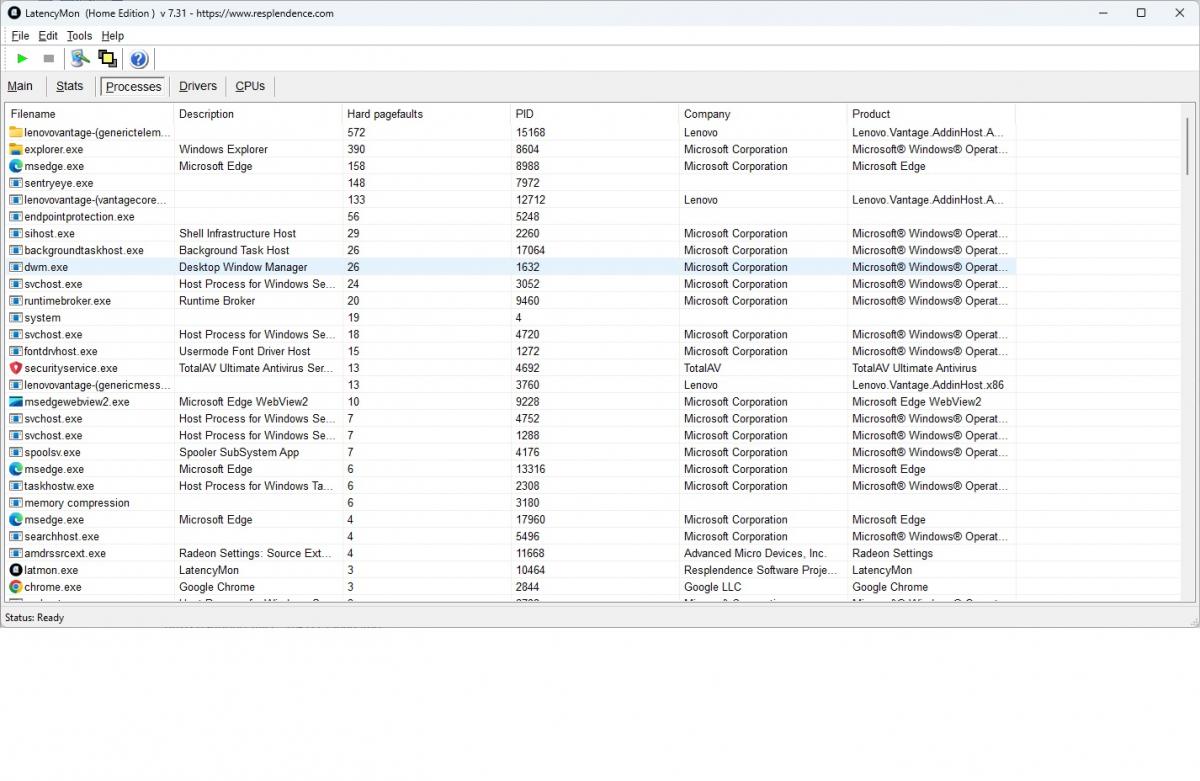Switch to the Stats tab
The image size is (1200, 781).
pos(70,86)
